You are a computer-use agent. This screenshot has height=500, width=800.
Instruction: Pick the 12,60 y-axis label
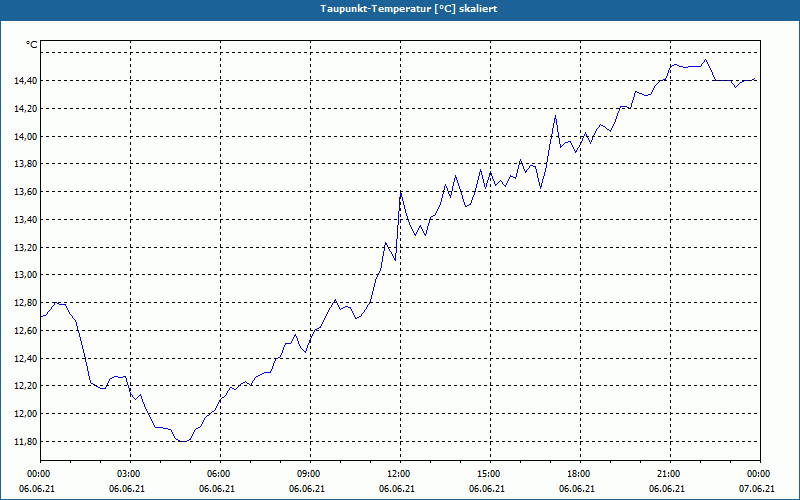27,331
